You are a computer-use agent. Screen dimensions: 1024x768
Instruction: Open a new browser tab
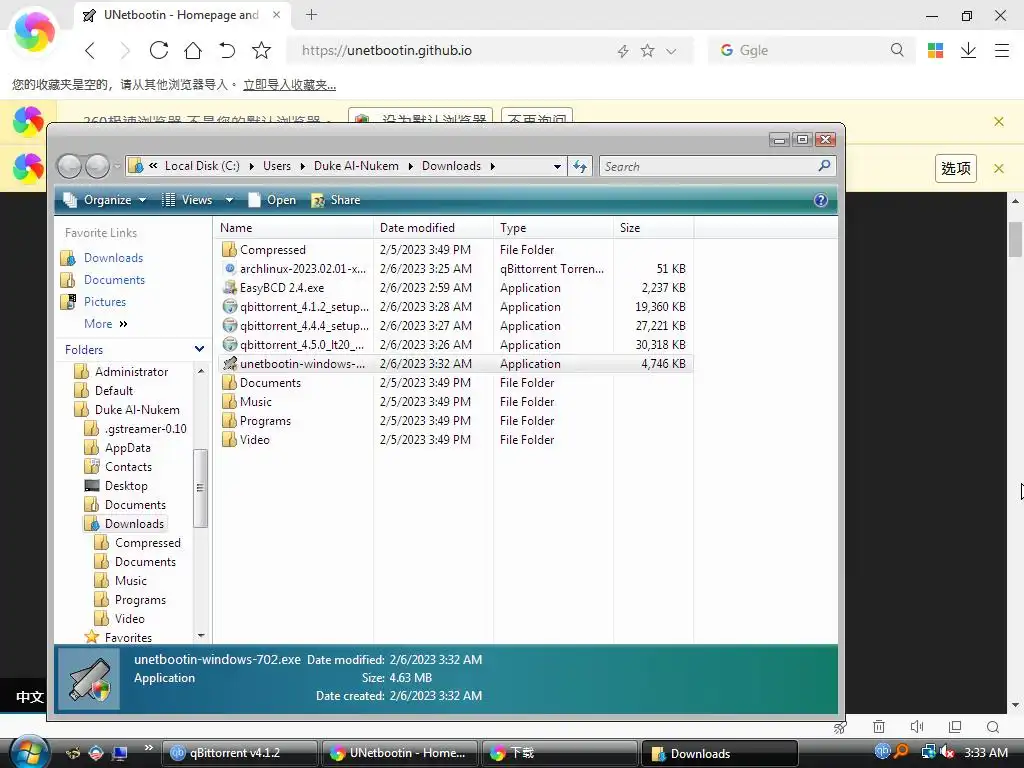pos(312,14)
